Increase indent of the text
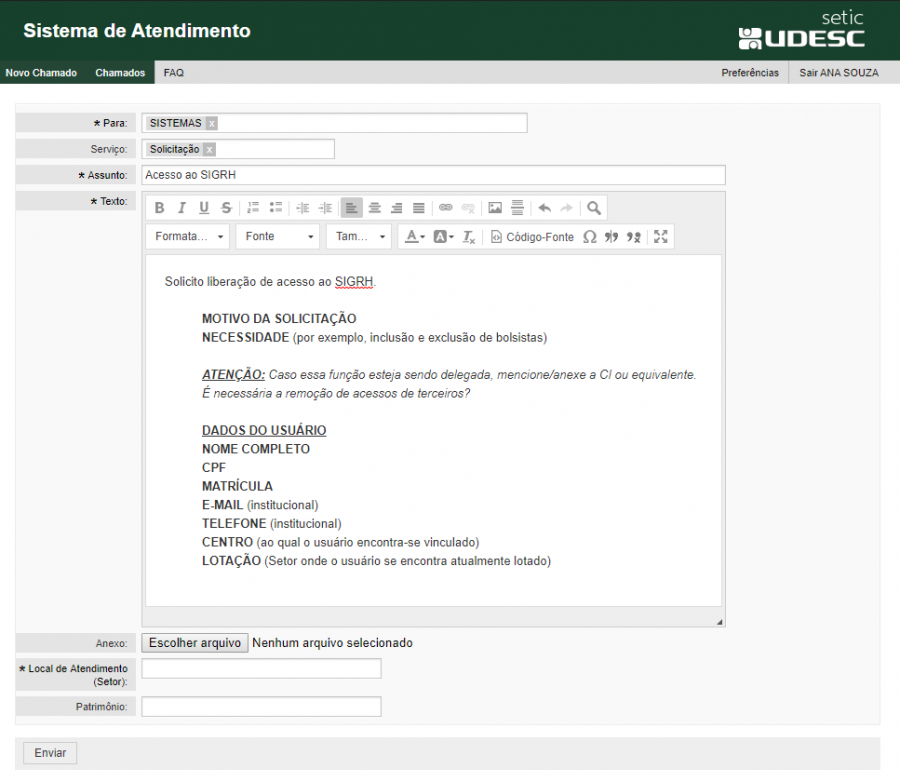 point(325,208)
